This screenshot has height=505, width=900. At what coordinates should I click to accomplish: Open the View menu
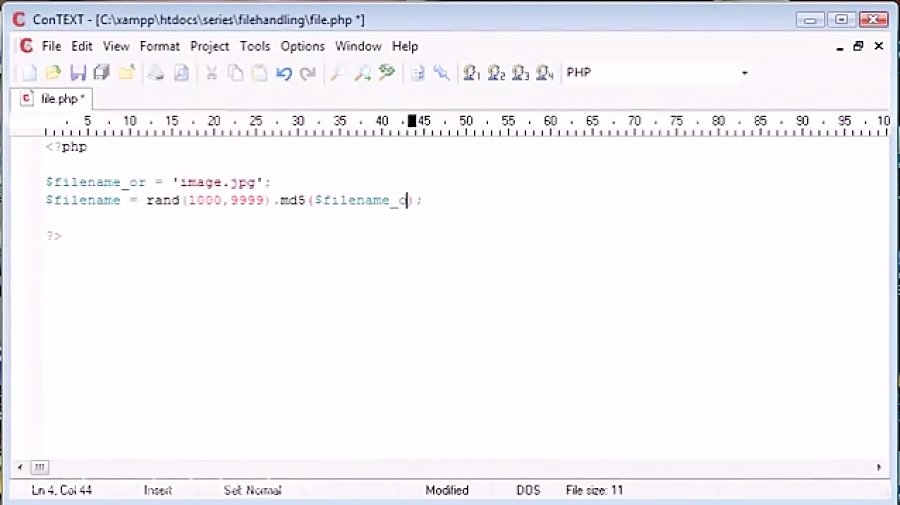(x=116, y=46)
